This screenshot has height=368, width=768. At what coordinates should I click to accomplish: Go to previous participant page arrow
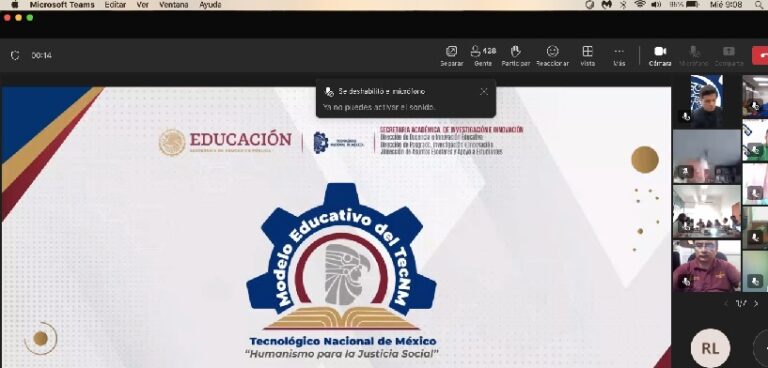[726, 304]
